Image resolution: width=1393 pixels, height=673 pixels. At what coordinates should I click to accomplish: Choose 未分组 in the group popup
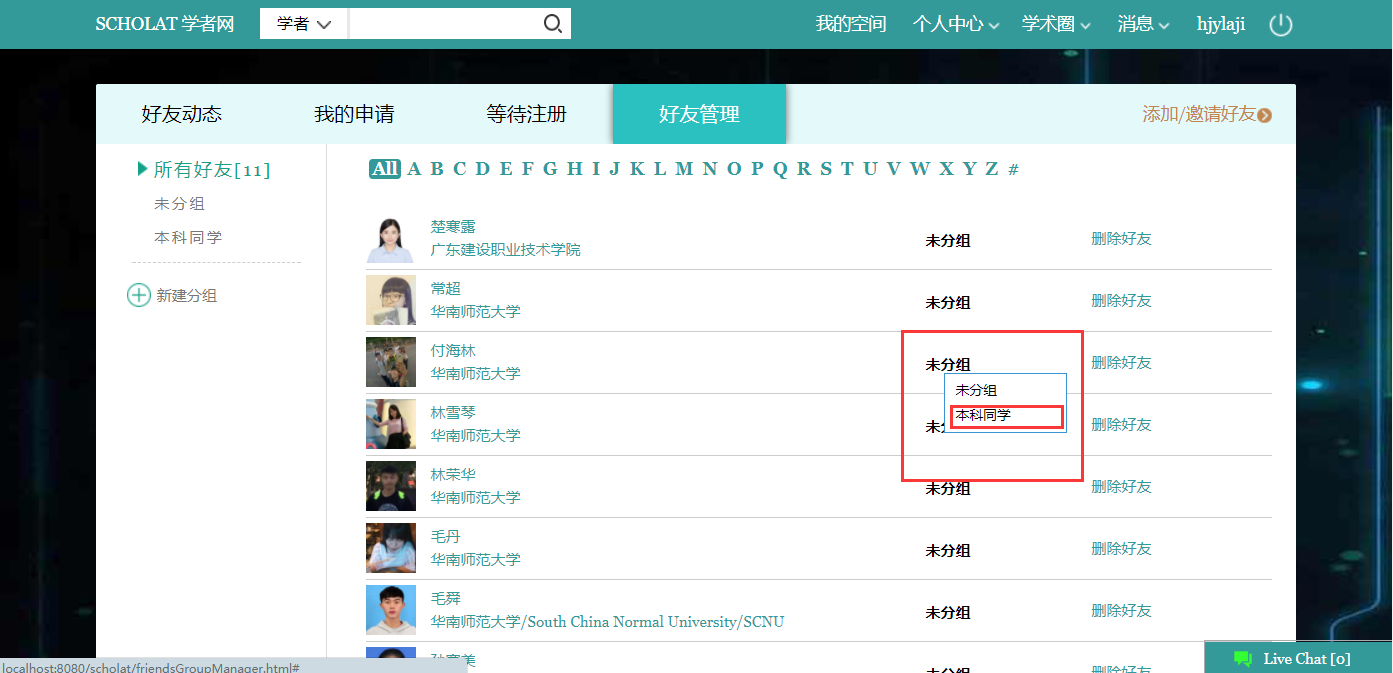click(x=976, y=390)
